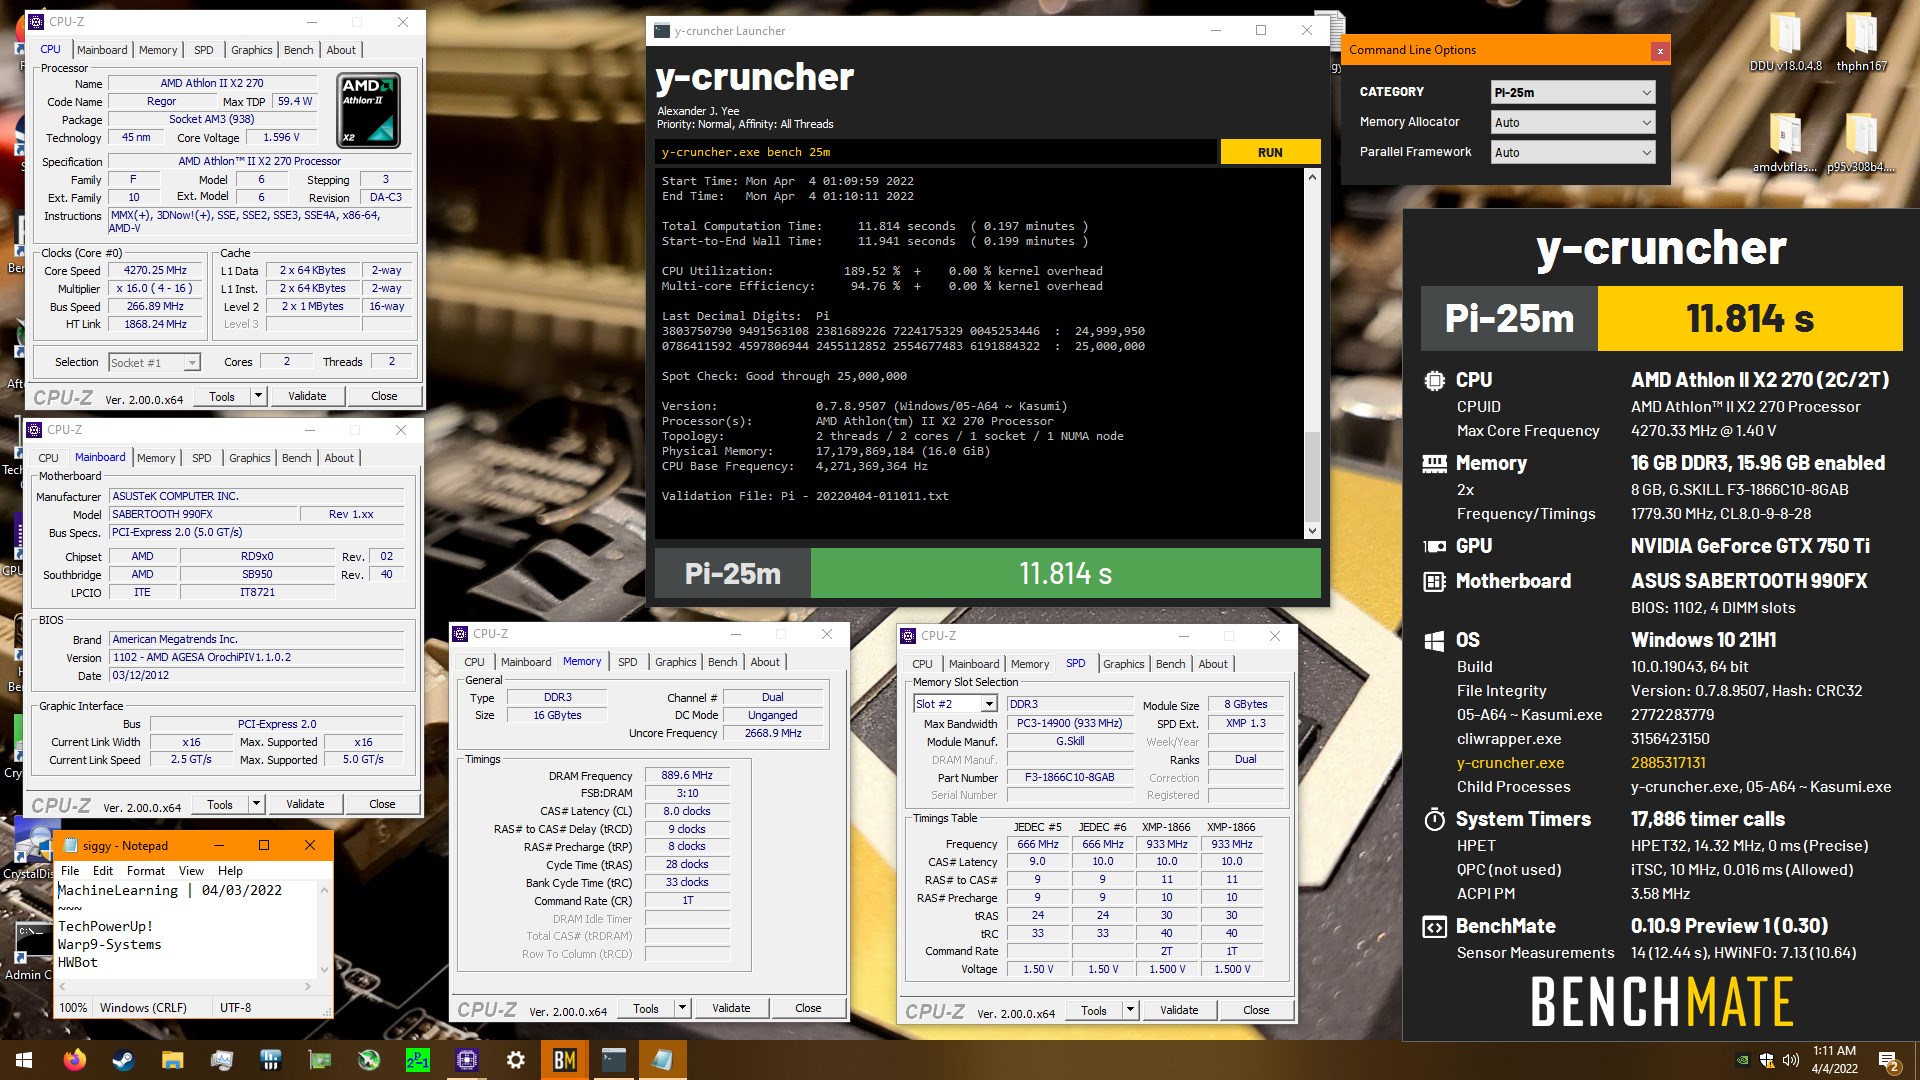Click the MachineLearning line in Notepad
The width and height of the screenshot is (1920, 1080).
pyautogui.click(x=170, y=890)
